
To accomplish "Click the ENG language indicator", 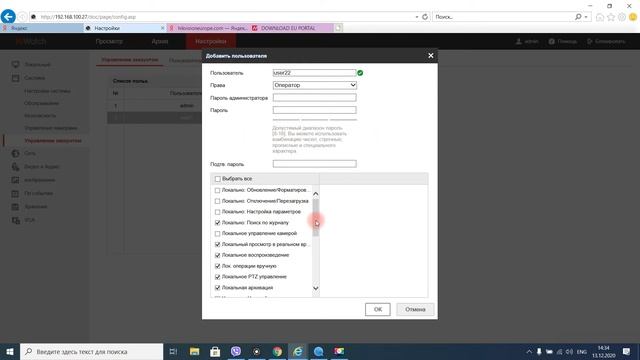I will 582,351.
